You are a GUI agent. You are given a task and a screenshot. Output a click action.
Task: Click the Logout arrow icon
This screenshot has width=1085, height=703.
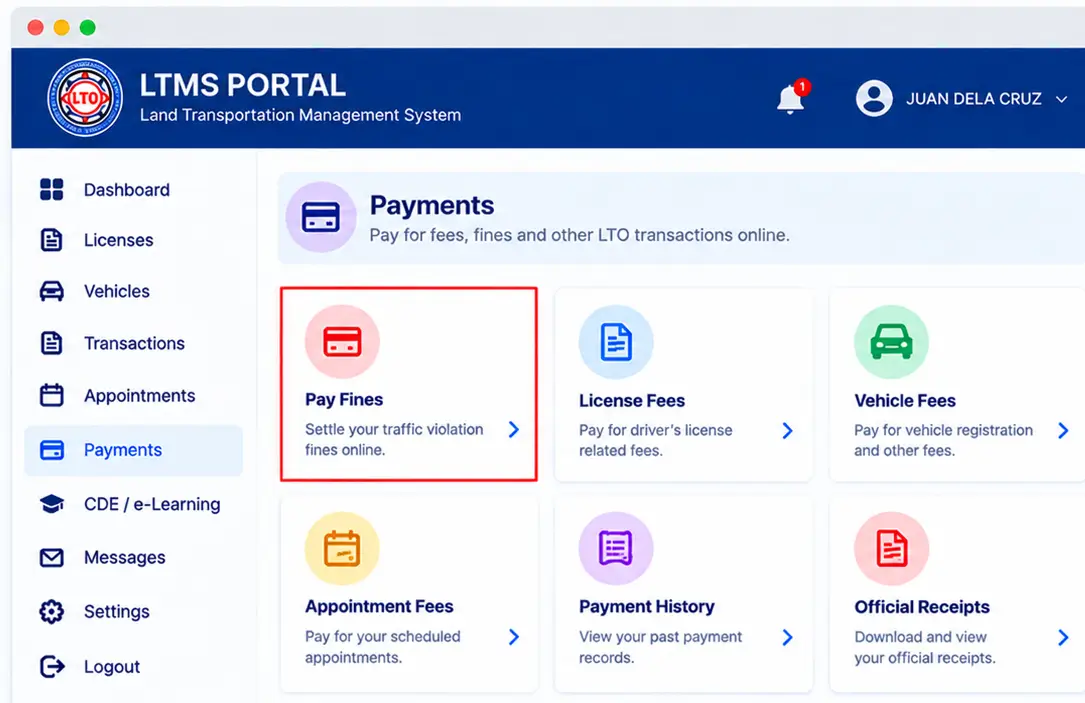[x=52, y=666]
